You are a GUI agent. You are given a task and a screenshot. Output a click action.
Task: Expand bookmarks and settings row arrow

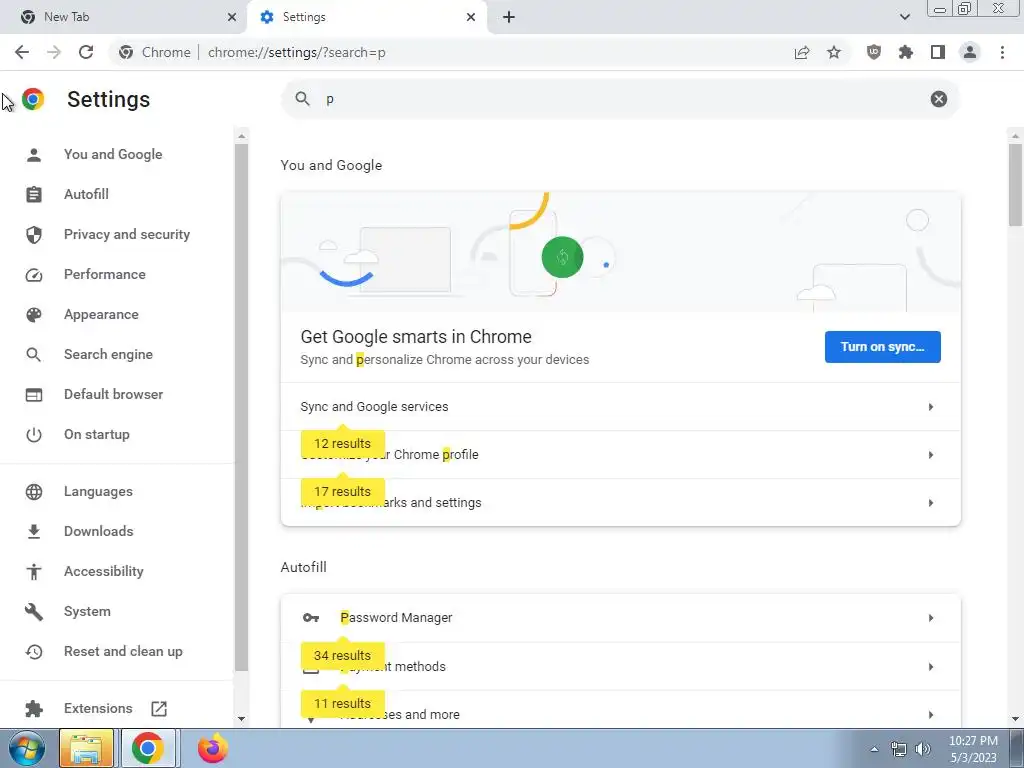click(931, 503)
